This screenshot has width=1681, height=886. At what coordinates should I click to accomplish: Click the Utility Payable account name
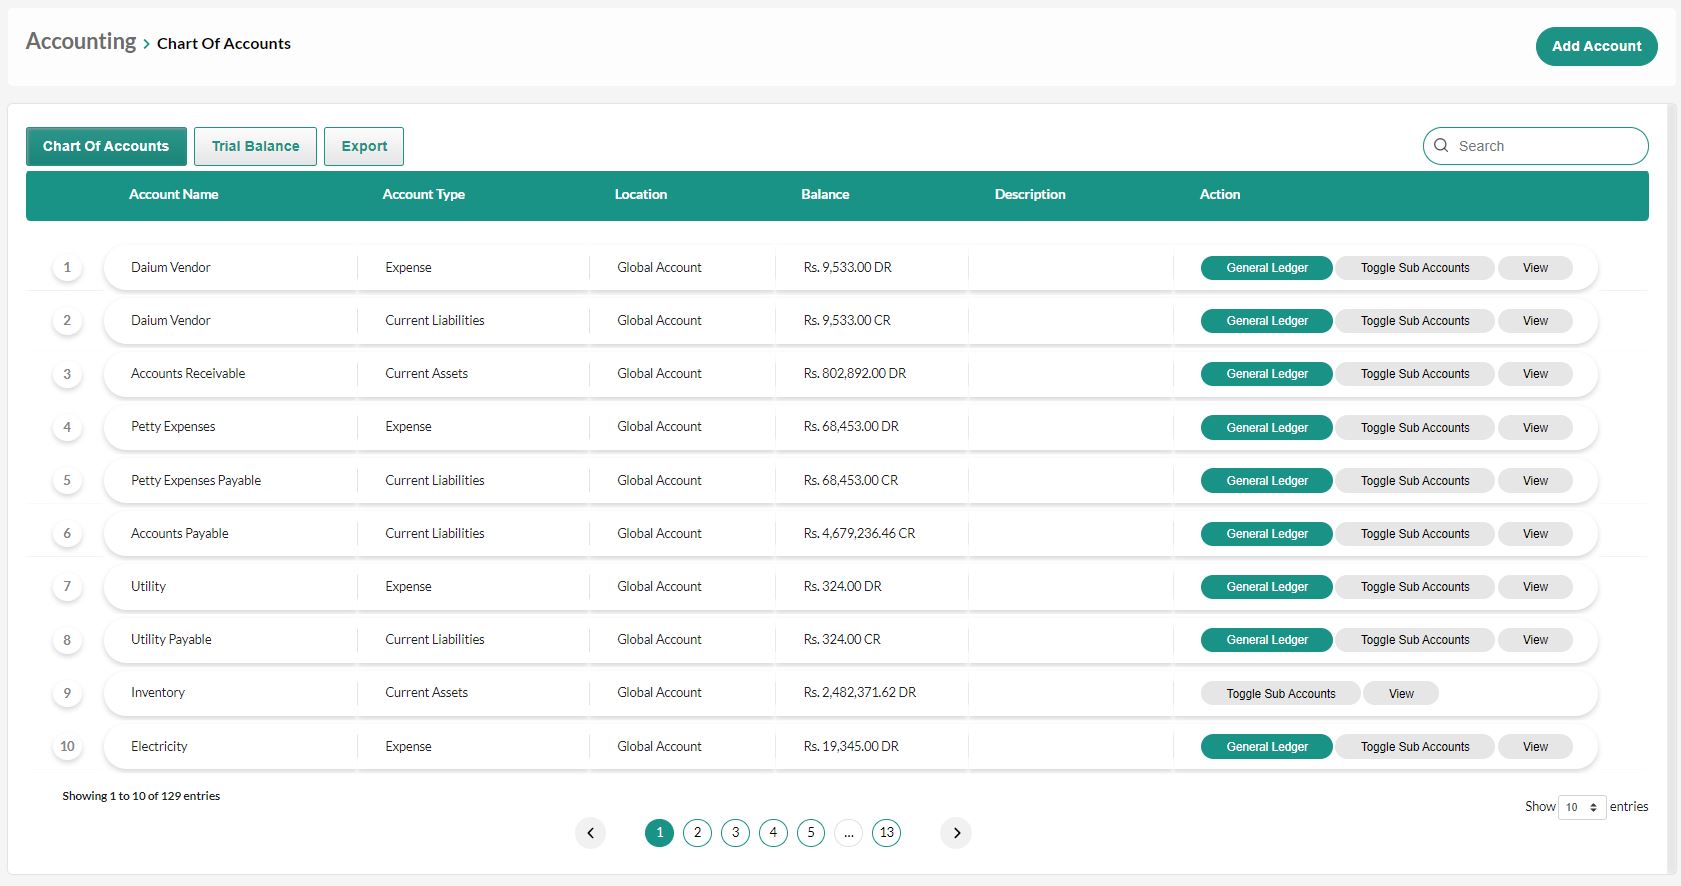pyautogui.click(x=171, y=639)
